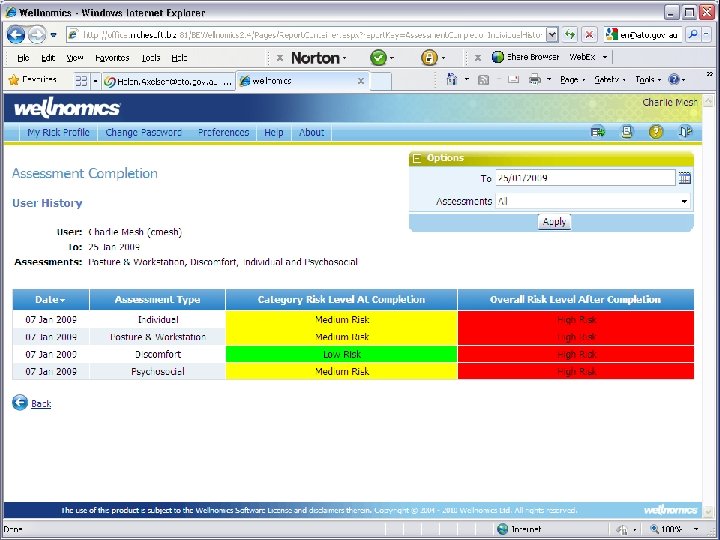Open Favorites star button
The width and height of the screenshot is (720, 540).
tap(32, 80)
